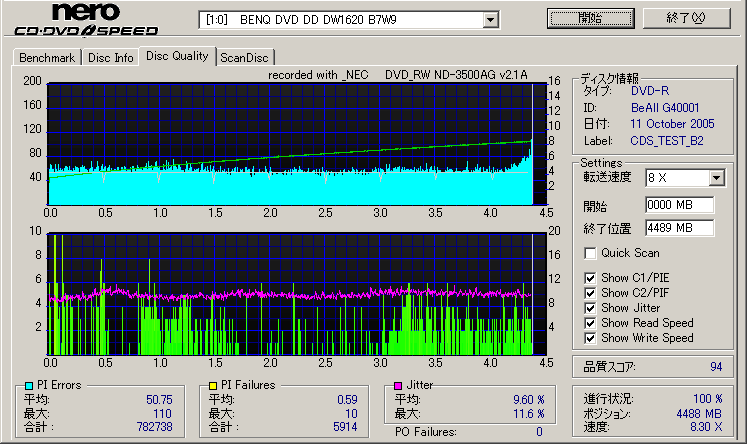This screenshot has width=747, height=444.
Task: Enable the Quick Scan checkbox
Action: click(x=590, y=253)
